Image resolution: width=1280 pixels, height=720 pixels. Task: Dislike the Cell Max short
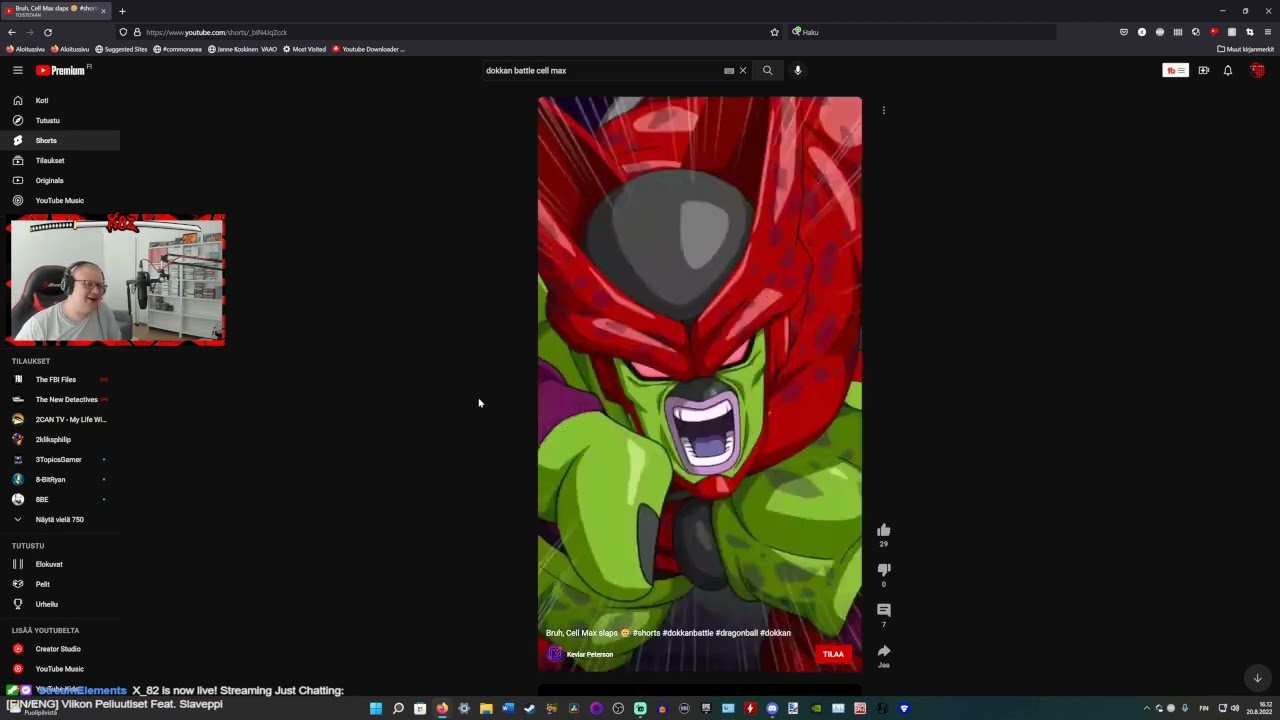coord(884,570)
